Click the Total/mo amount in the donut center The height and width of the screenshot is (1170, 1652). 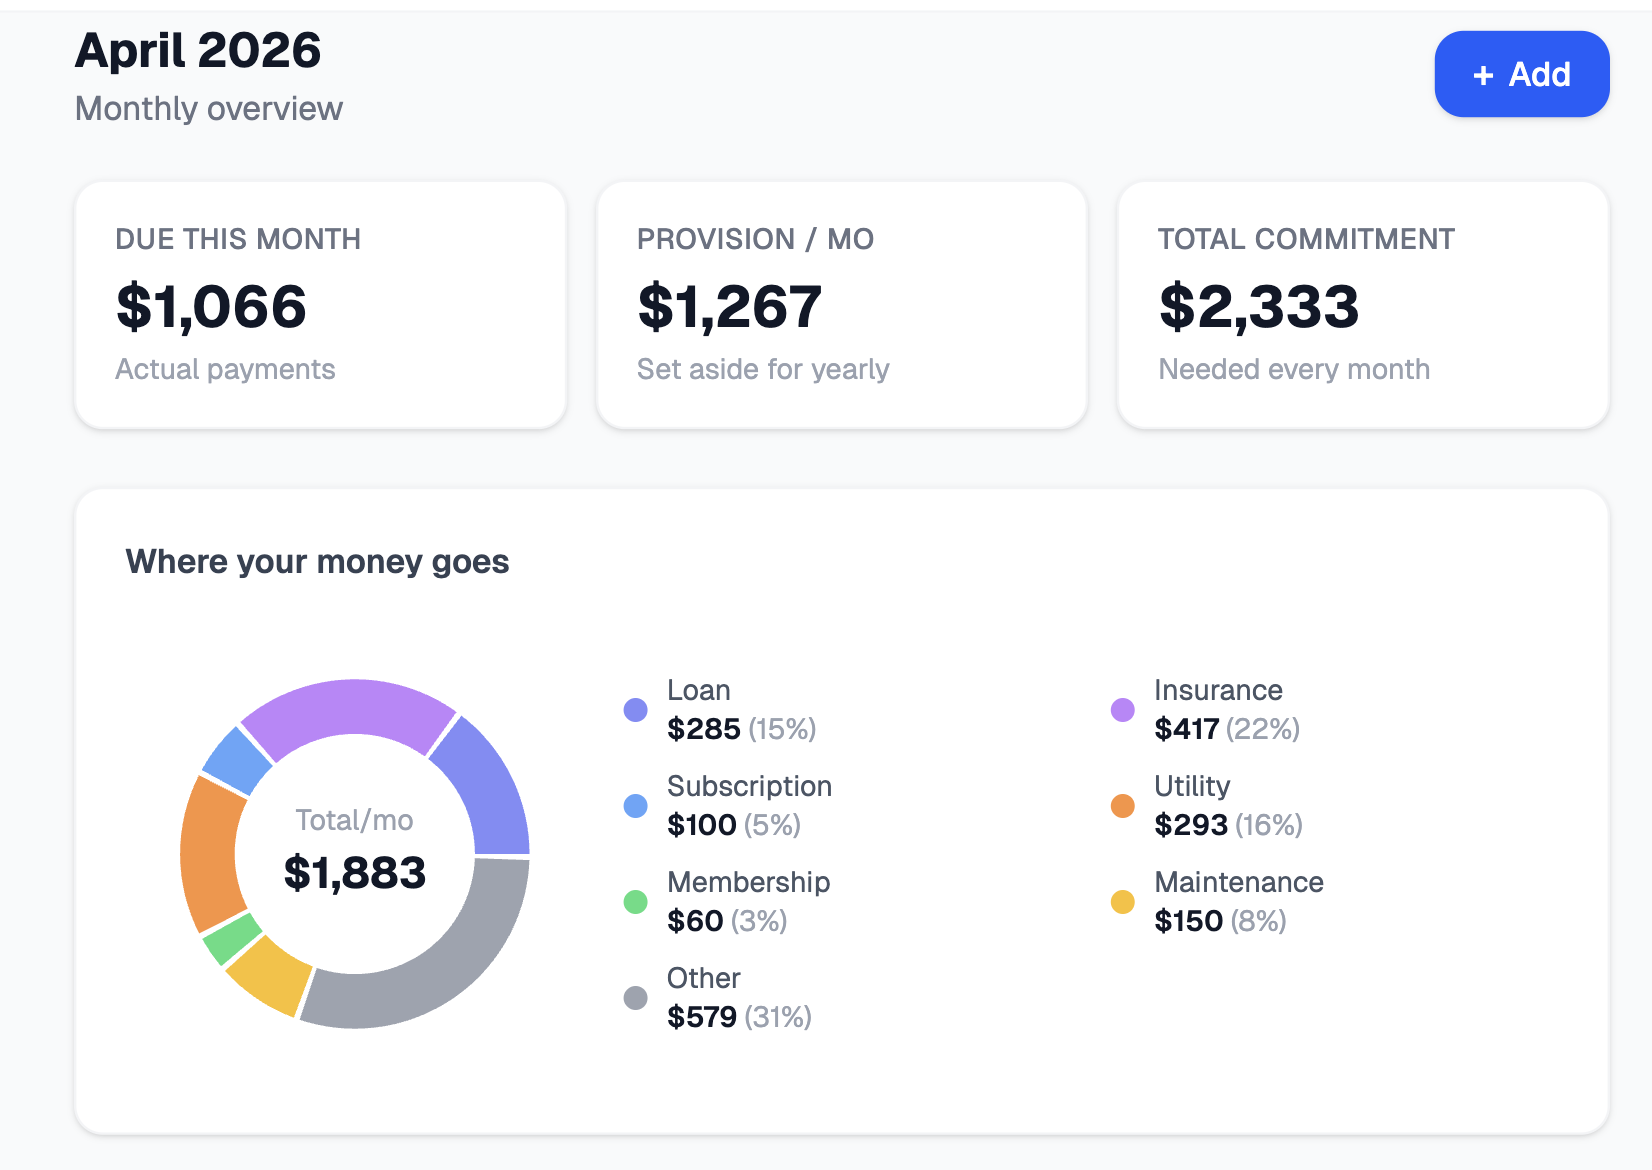355,872
